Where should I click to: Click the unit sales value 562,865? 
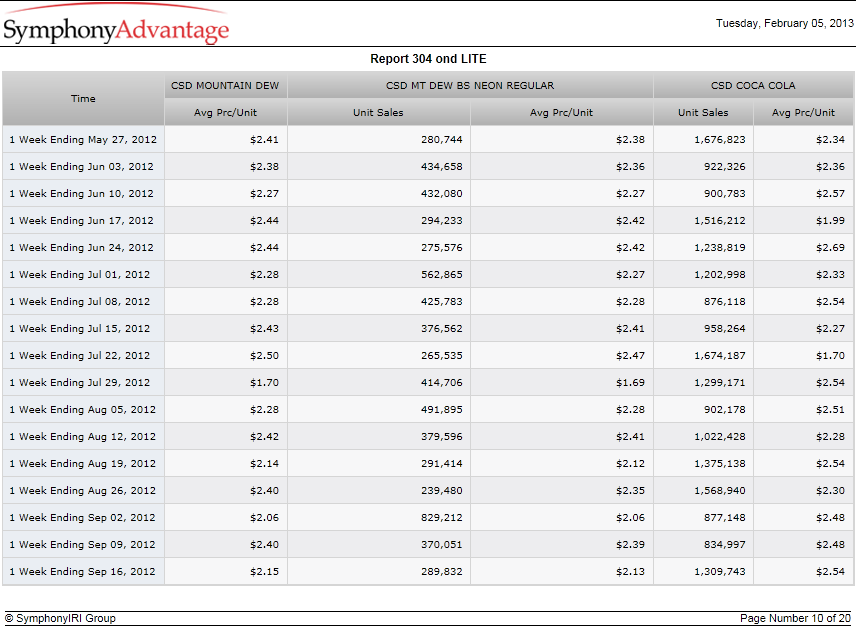(x=442, y=275)
